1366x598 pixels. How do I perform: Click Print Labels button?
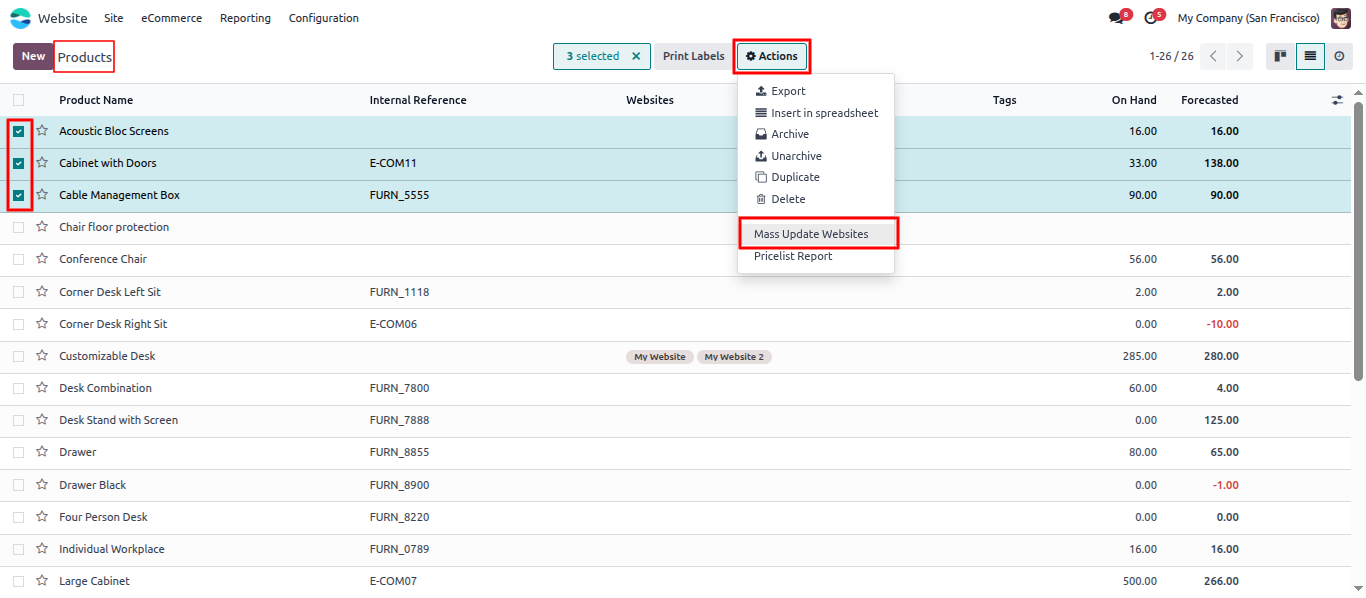[693, 56]
